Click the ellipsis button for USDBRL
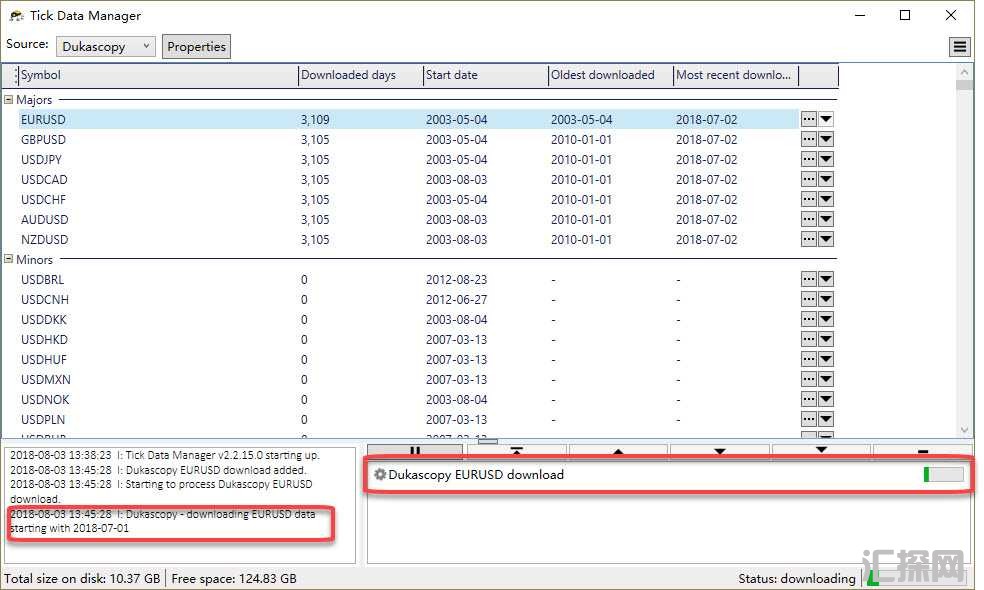 tap(809, 280)
